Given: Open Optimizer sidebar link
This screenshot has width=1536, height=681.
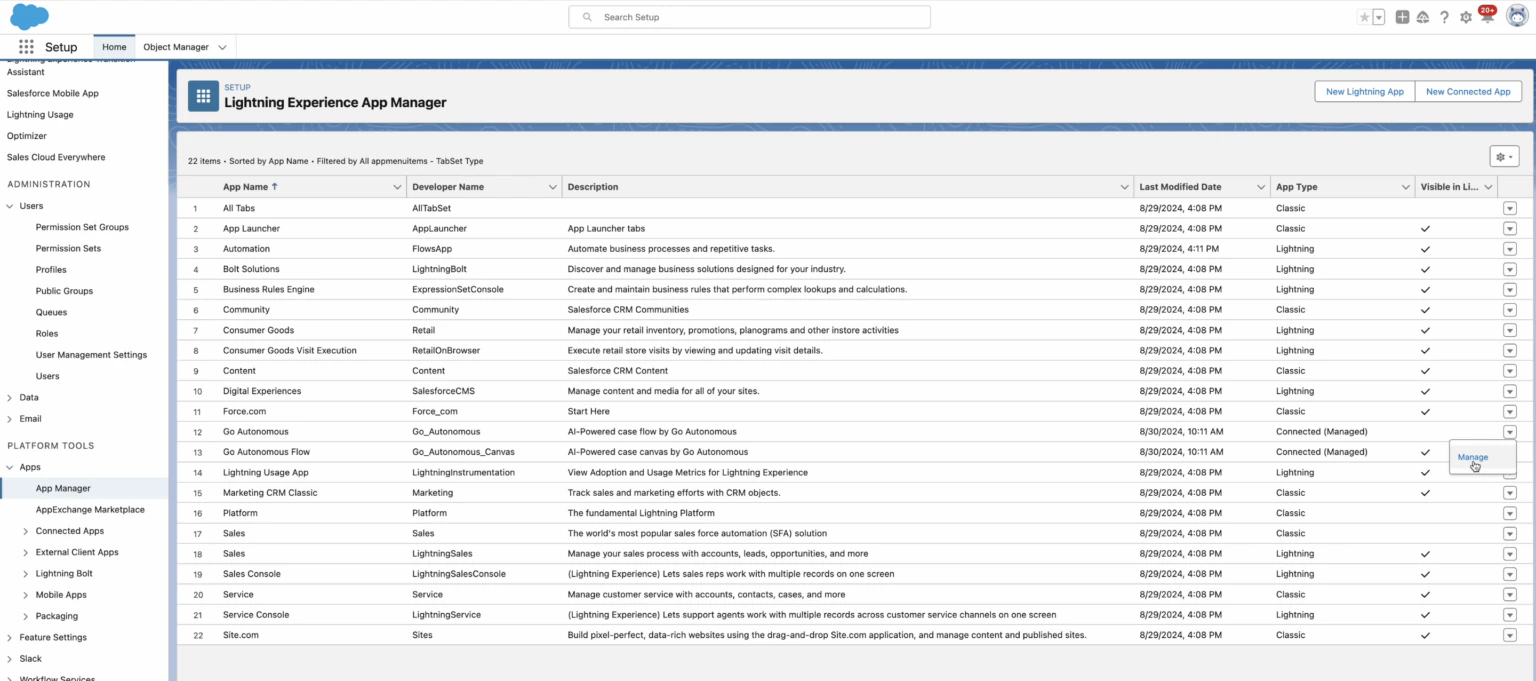Looking at the screenshot, I should tap(27, 136).
